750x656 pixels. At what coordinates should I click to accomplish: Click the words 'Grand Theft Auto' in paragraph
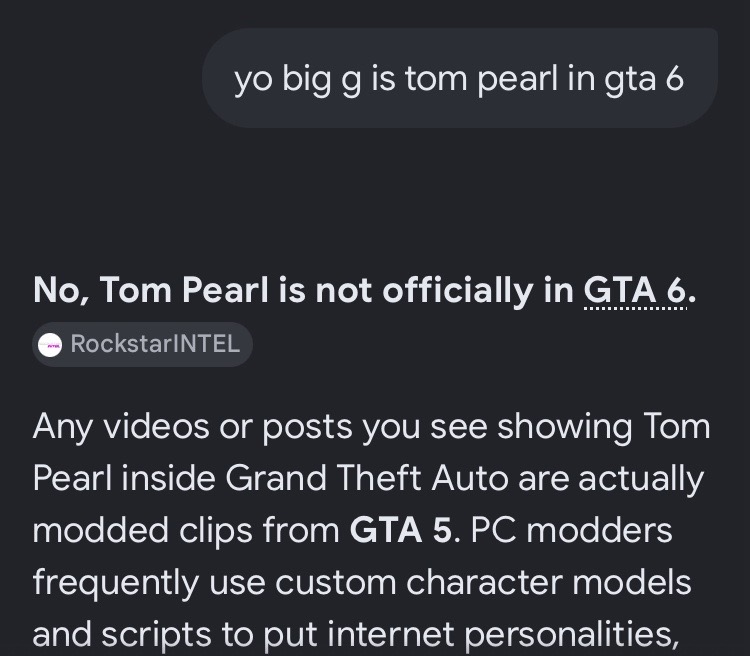tap(366, 478)
